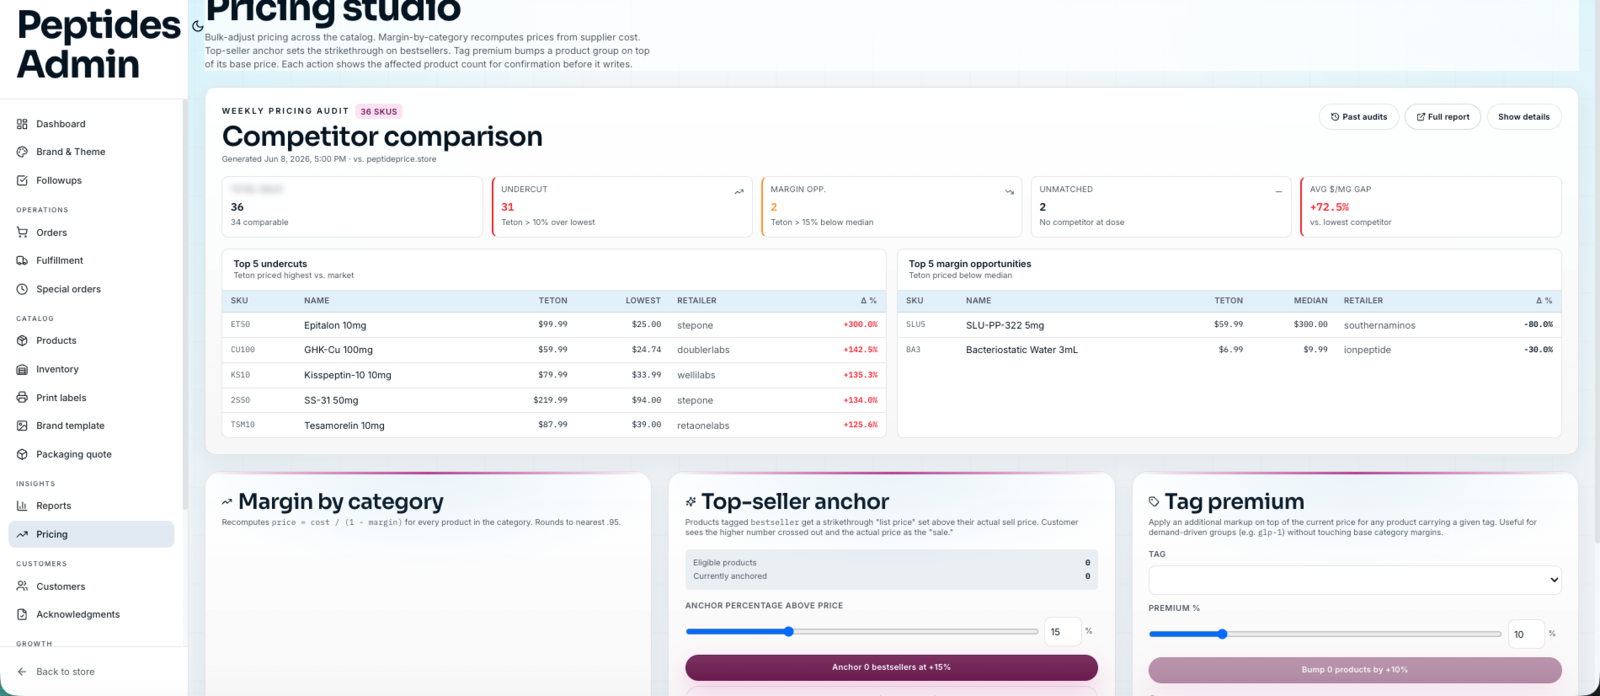
Task: Click the Brand & Theme palette icon
Action: [x=22, y=152]
